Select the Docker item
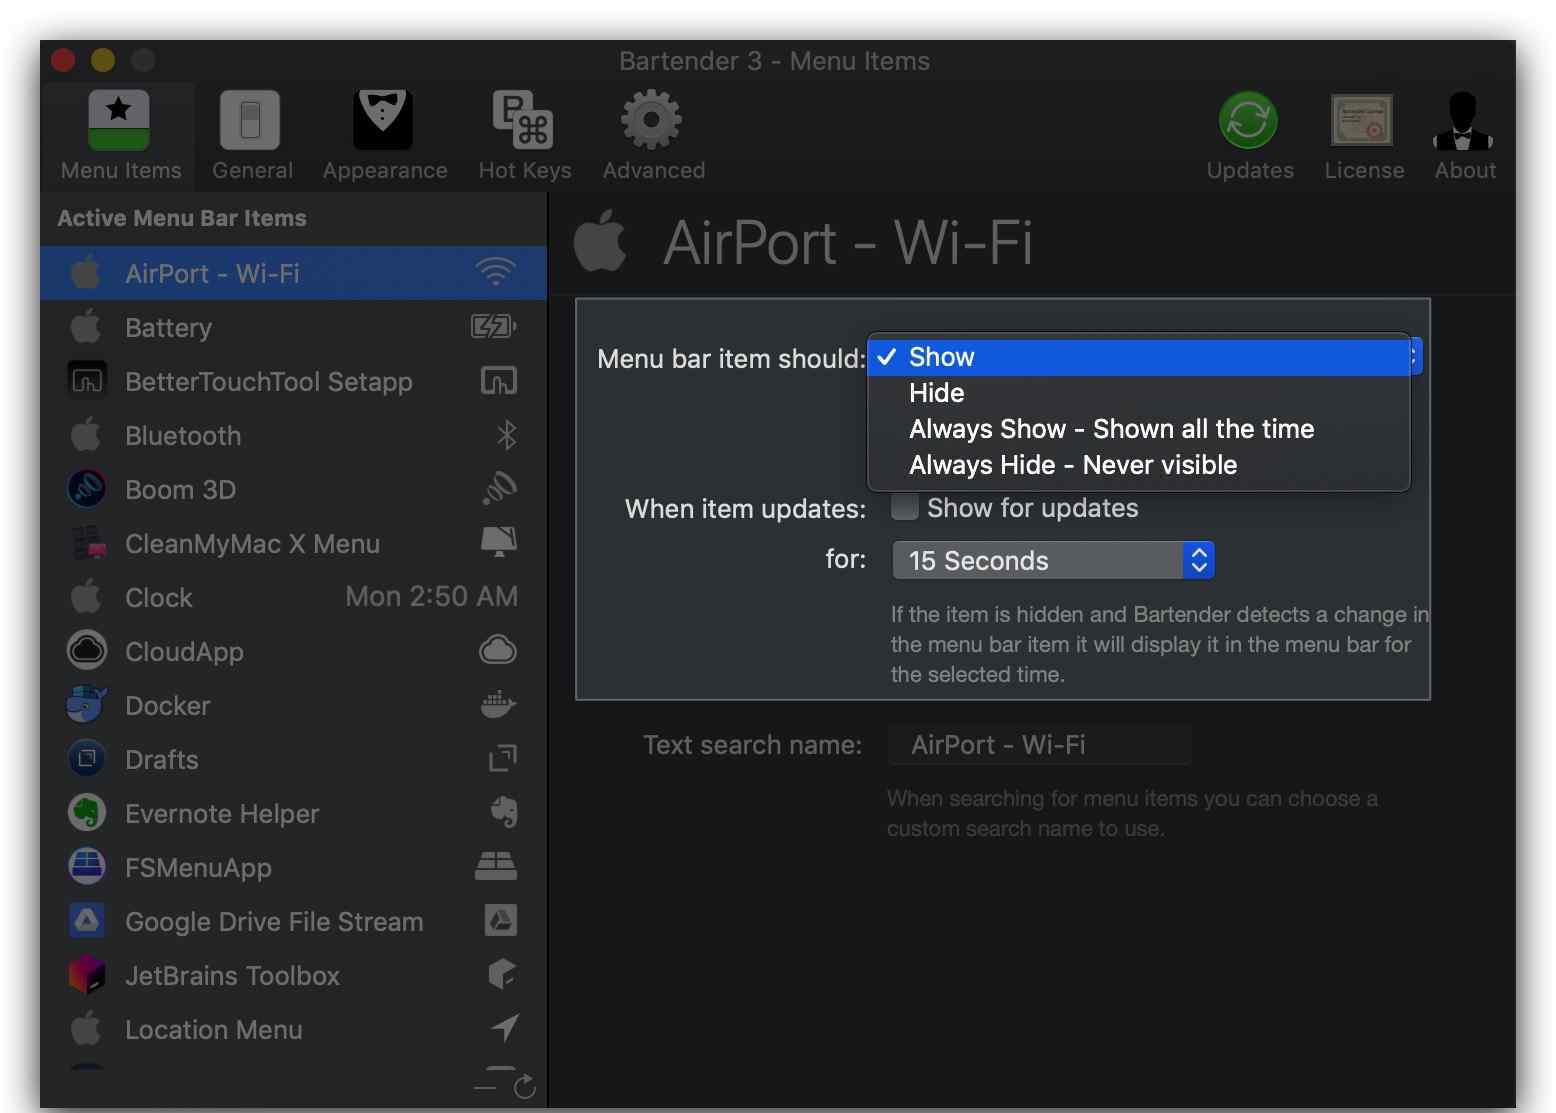Screen dimensions: 1556x1113 pyautogui.click(x=293, y=705)
